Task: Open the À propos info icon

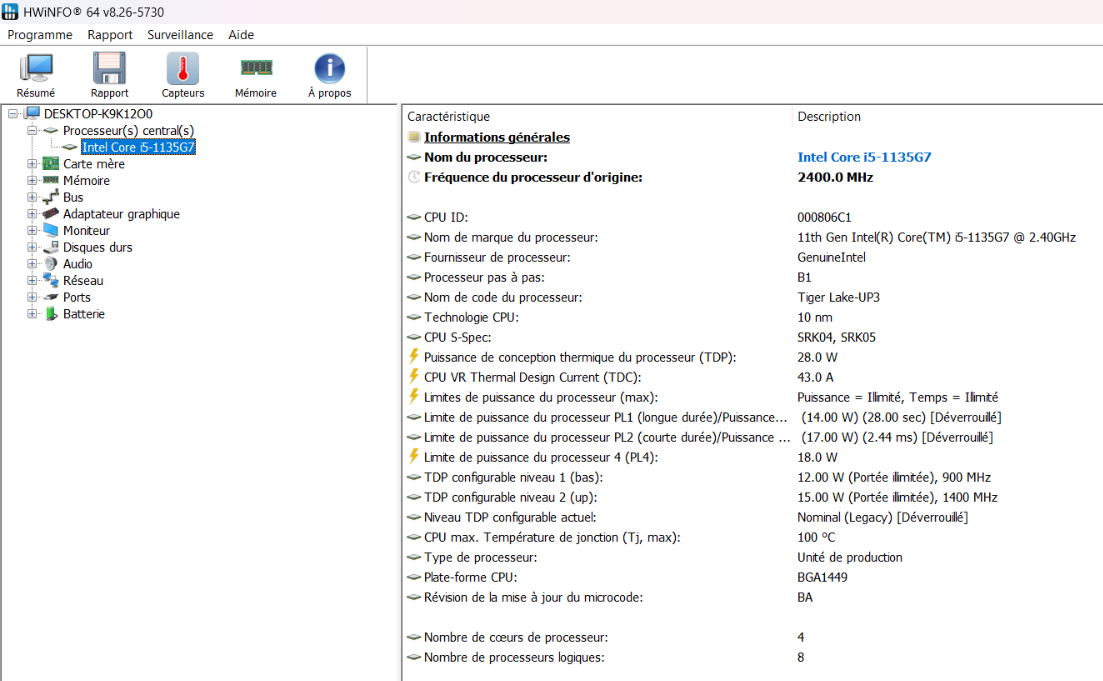Action: (x=329, y=68)
